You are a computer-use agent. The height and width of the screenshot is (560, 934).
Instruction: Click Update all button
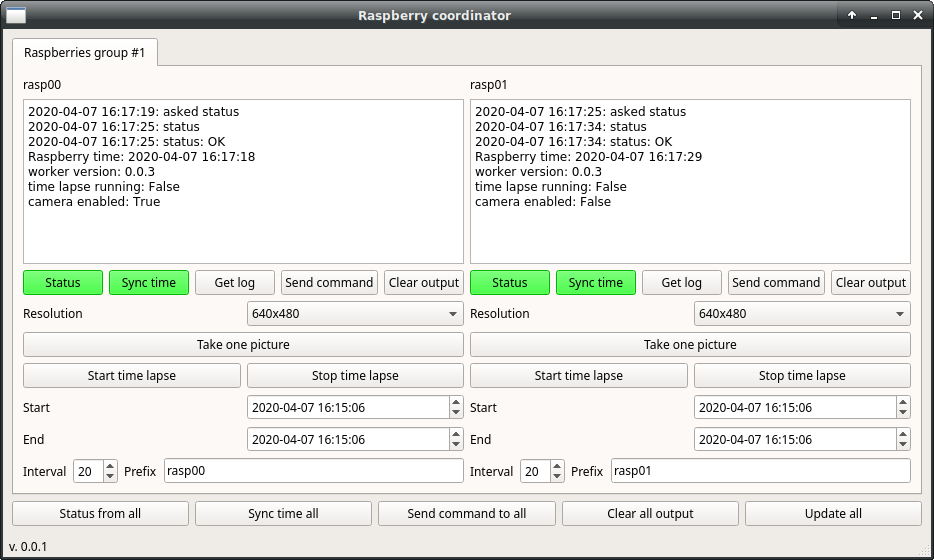(833, 514)
